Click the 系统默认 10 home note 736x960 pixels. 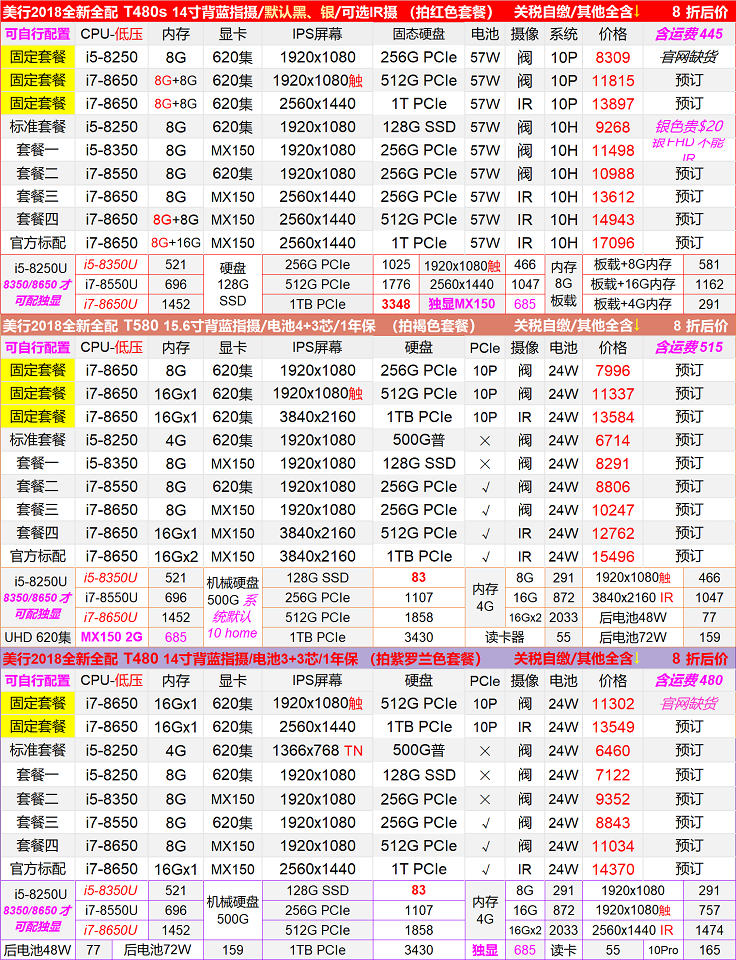[232, 617]
